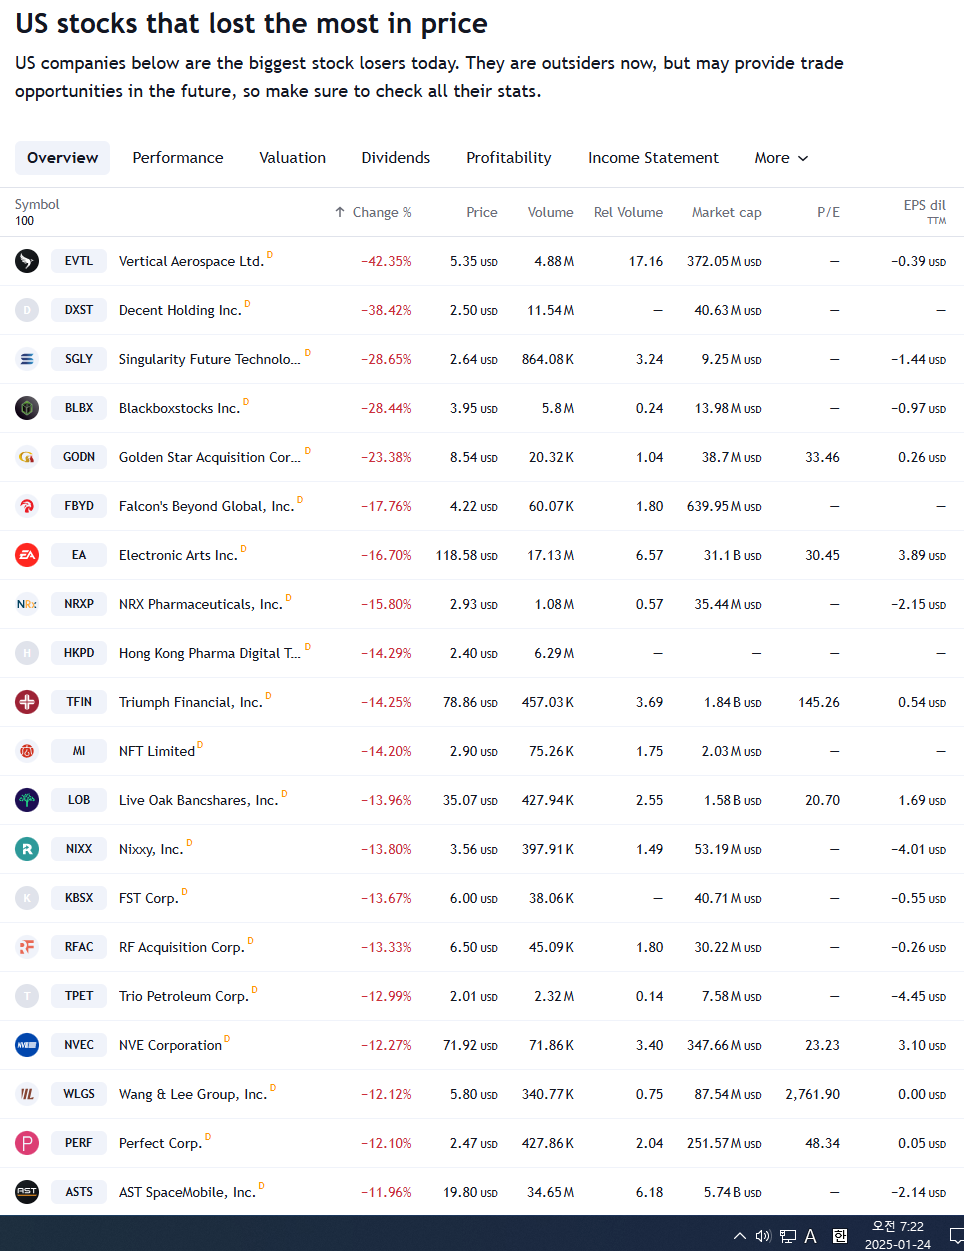The height and width of the screenshot is (1251, 964).
Task: Click the Hong Kong Pharma HKPD logo icon
Action: pyautogui.click(x=27, y=653)
